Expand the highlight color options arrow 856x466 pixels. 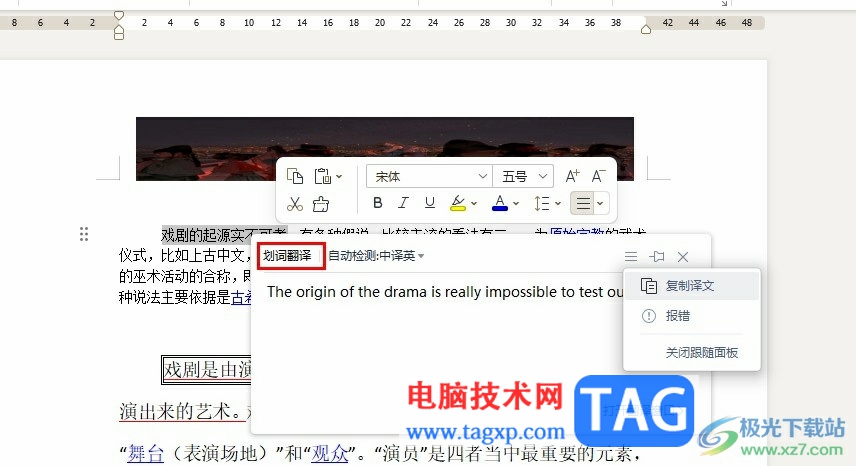pyautogui.click(x=474, y=204)
